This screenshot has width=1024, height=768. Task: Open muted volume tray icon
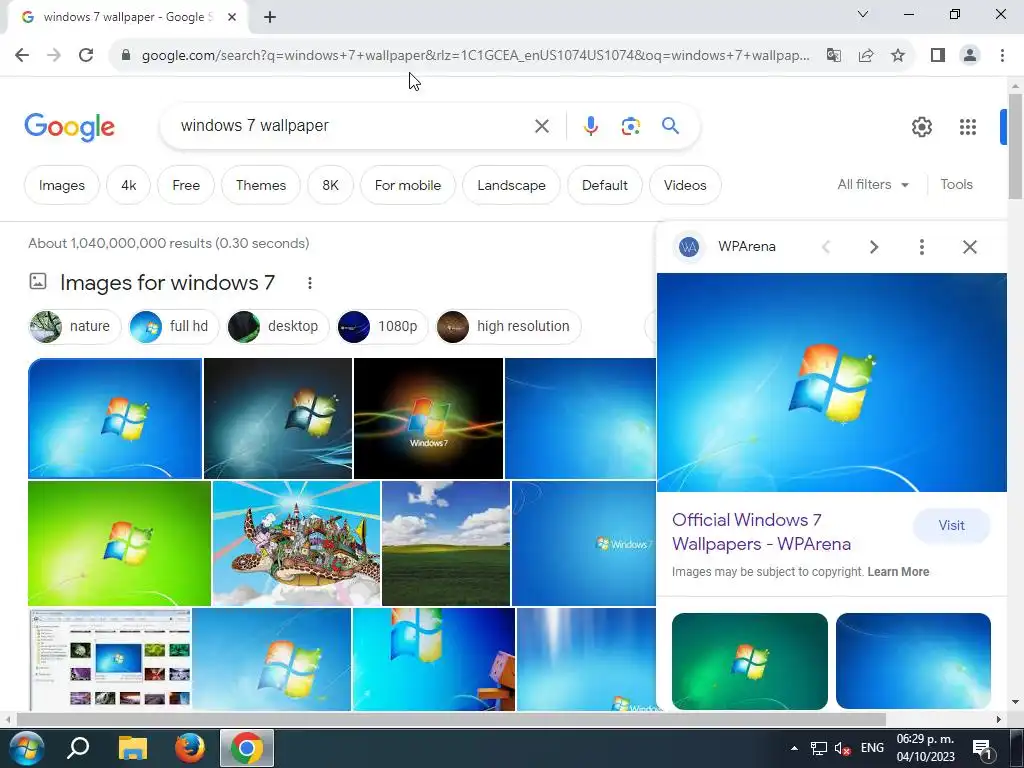click(842, 748)
